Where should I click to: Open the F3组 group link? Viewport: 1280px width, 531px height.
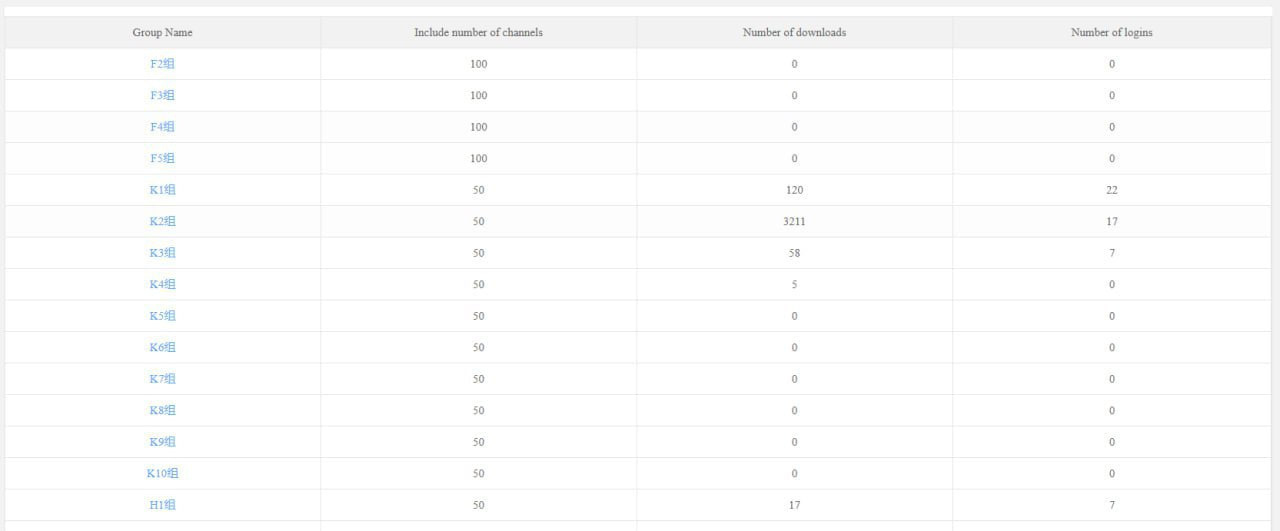tap(162, 96)
